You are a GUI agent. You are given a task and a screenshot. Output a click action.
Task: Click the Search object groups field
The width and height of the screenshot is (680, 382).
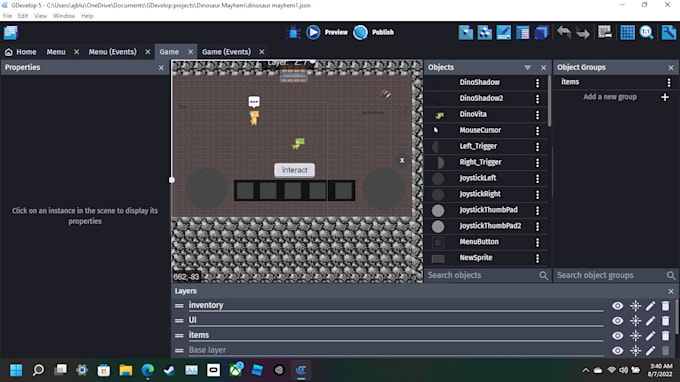610,275
